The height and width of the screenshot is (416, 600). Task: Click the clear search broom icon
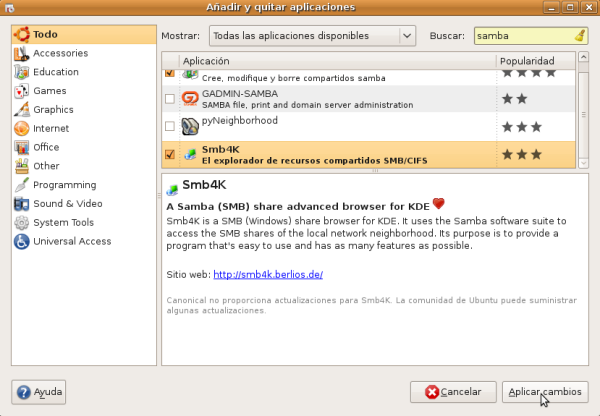point(581,36)
